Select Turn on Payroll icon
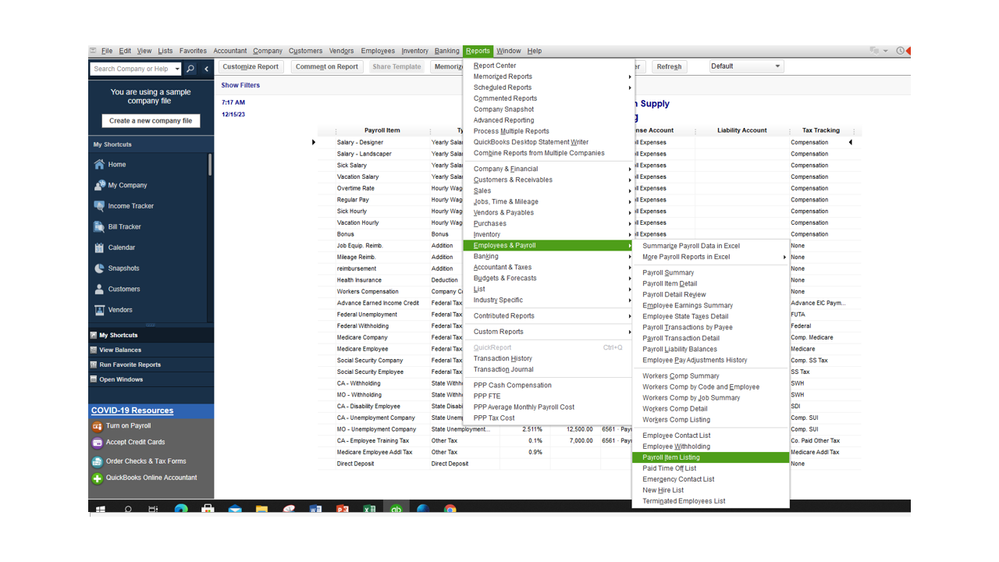The height and width of the screenshot is (562, 999). pyautogui.click(x=97, y=426)
